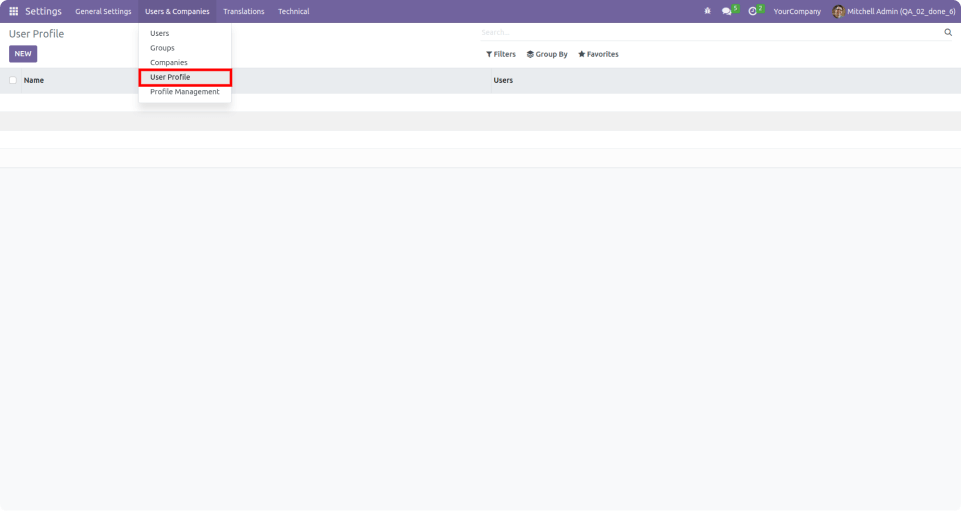The width and height of the screenshot is (961, 511).
Task: Click the YourCompany switcher
Action: (x=797, y=11)
